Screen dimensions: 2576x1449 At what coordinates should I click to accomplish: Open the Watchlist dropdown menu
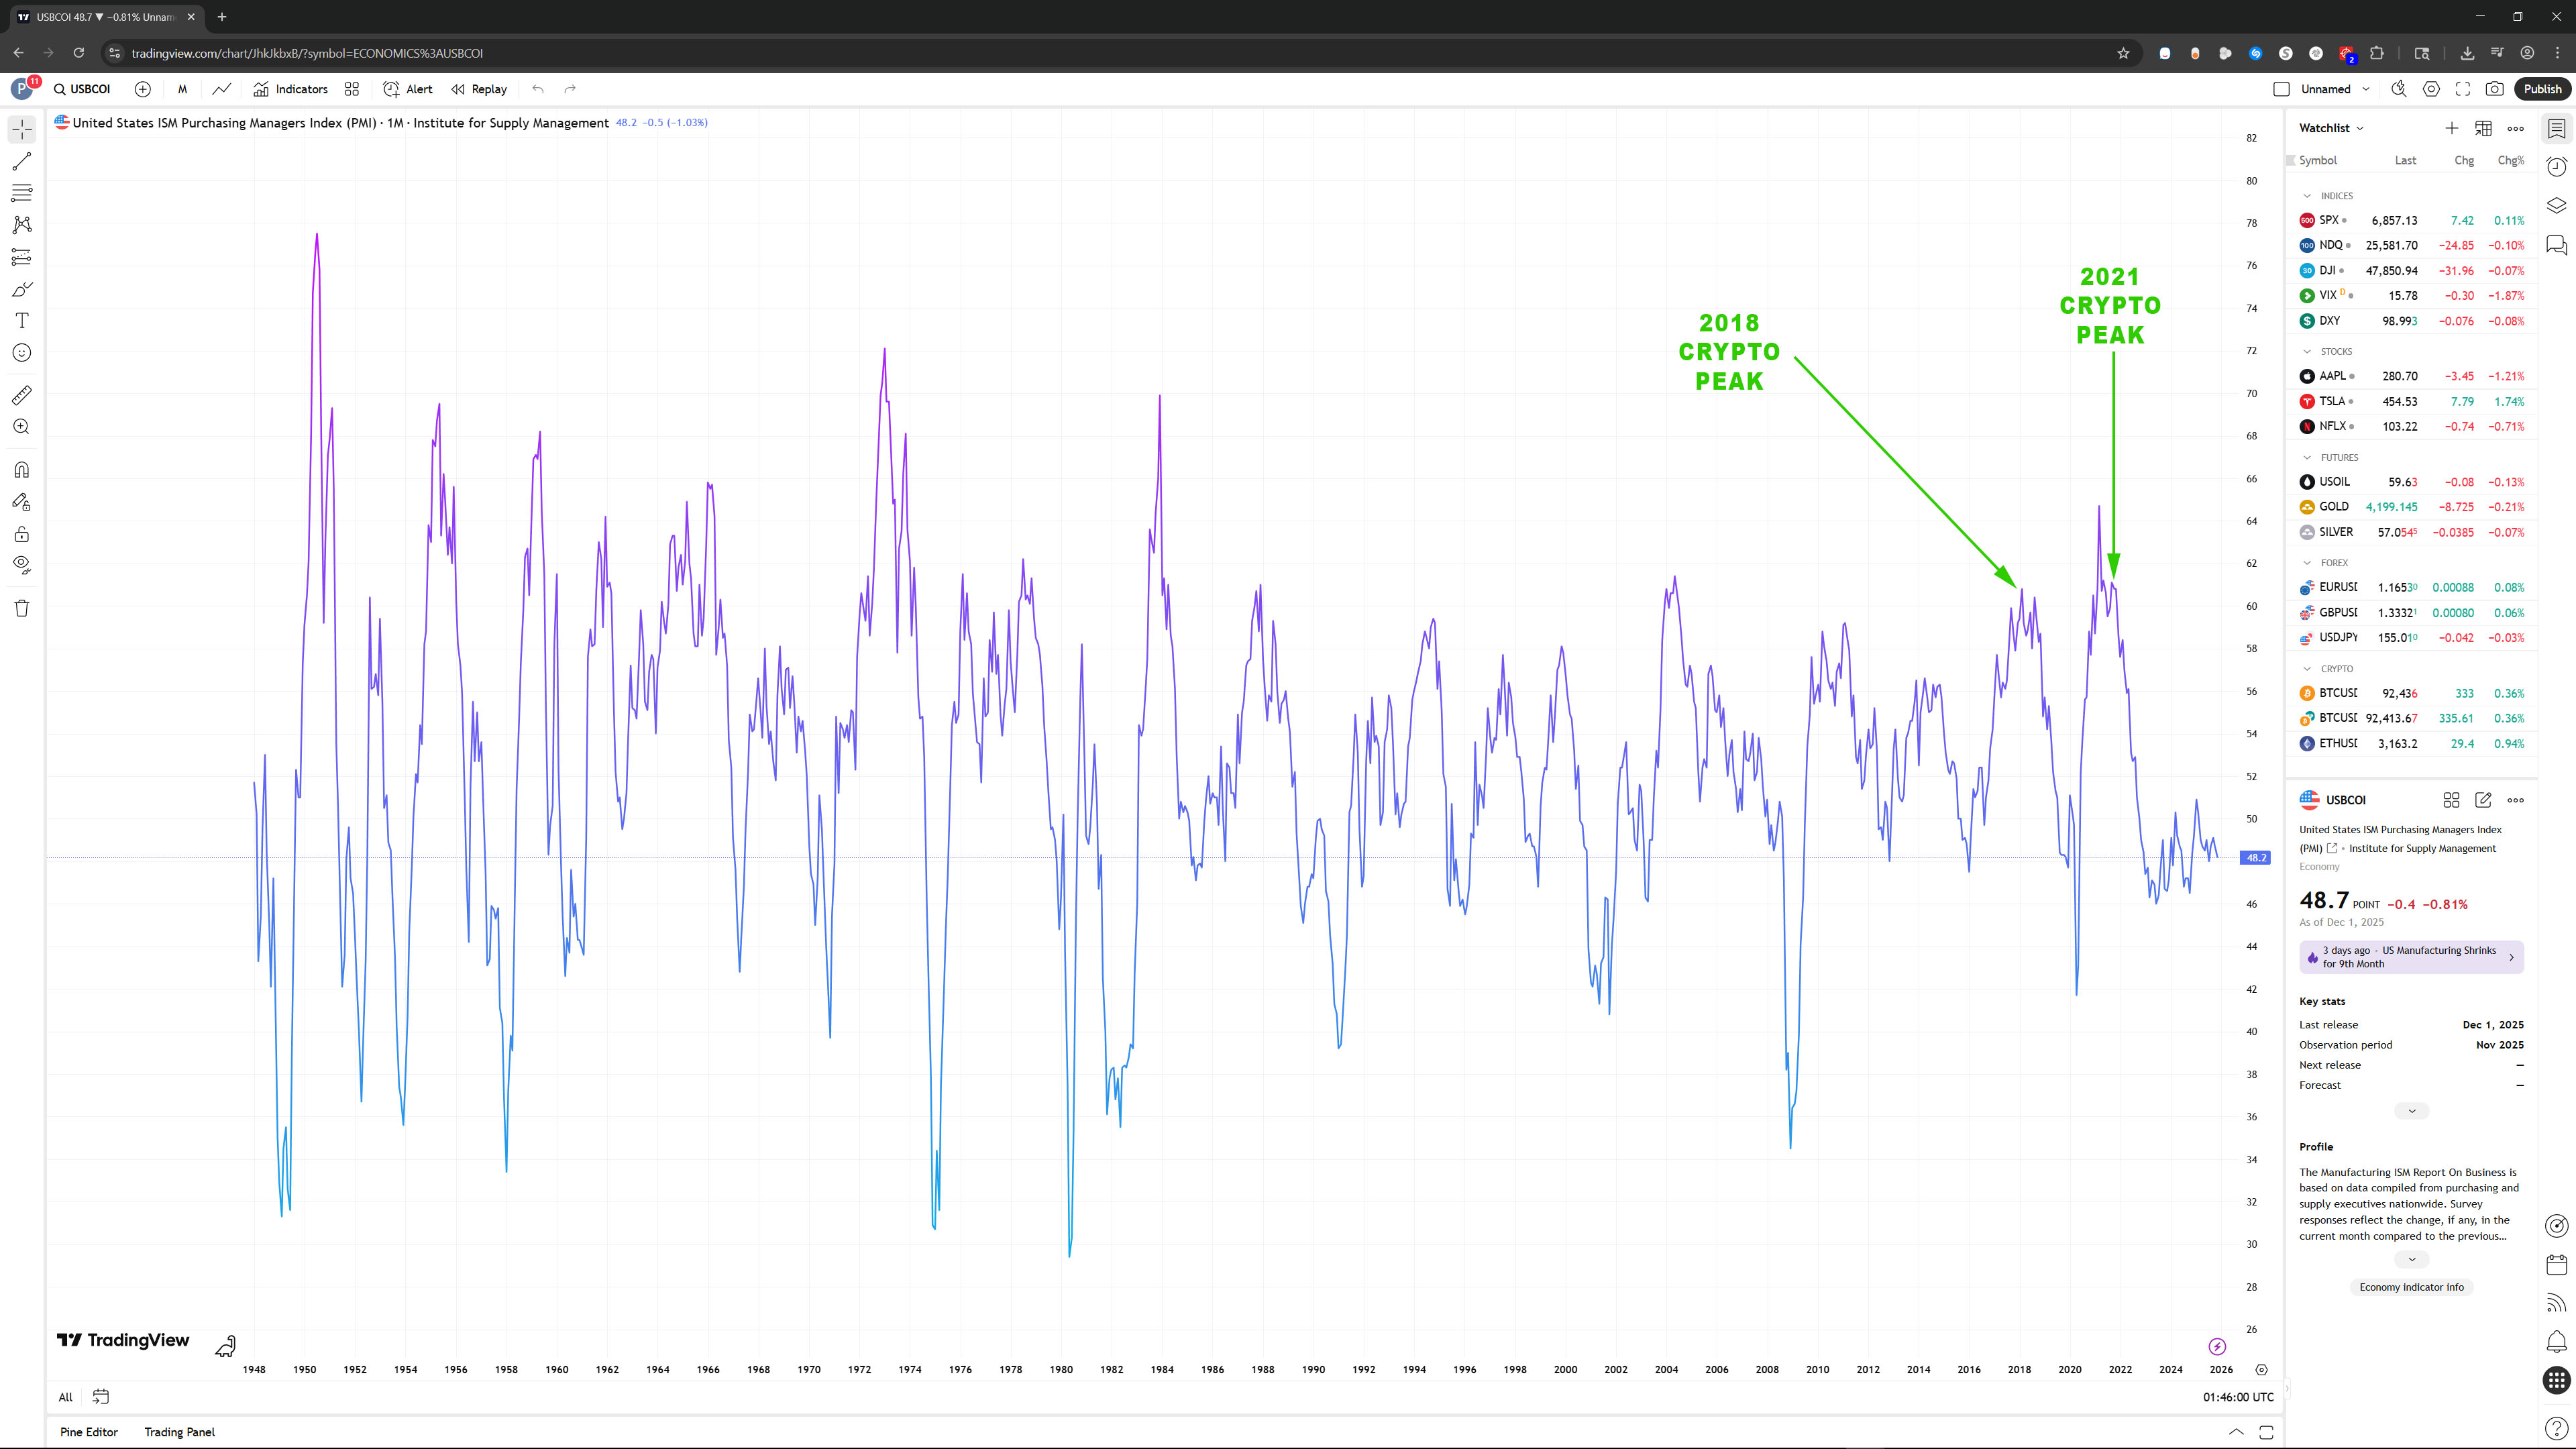point(2331,128)
